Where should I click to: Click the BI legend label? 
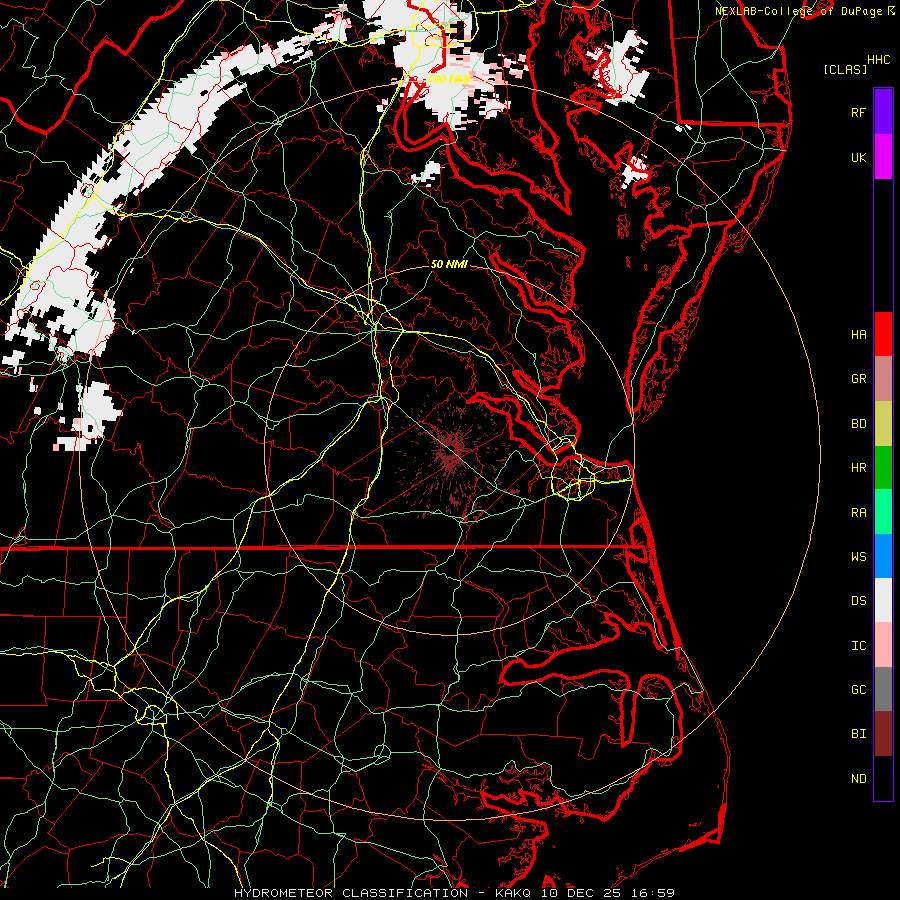coord(858,734)
